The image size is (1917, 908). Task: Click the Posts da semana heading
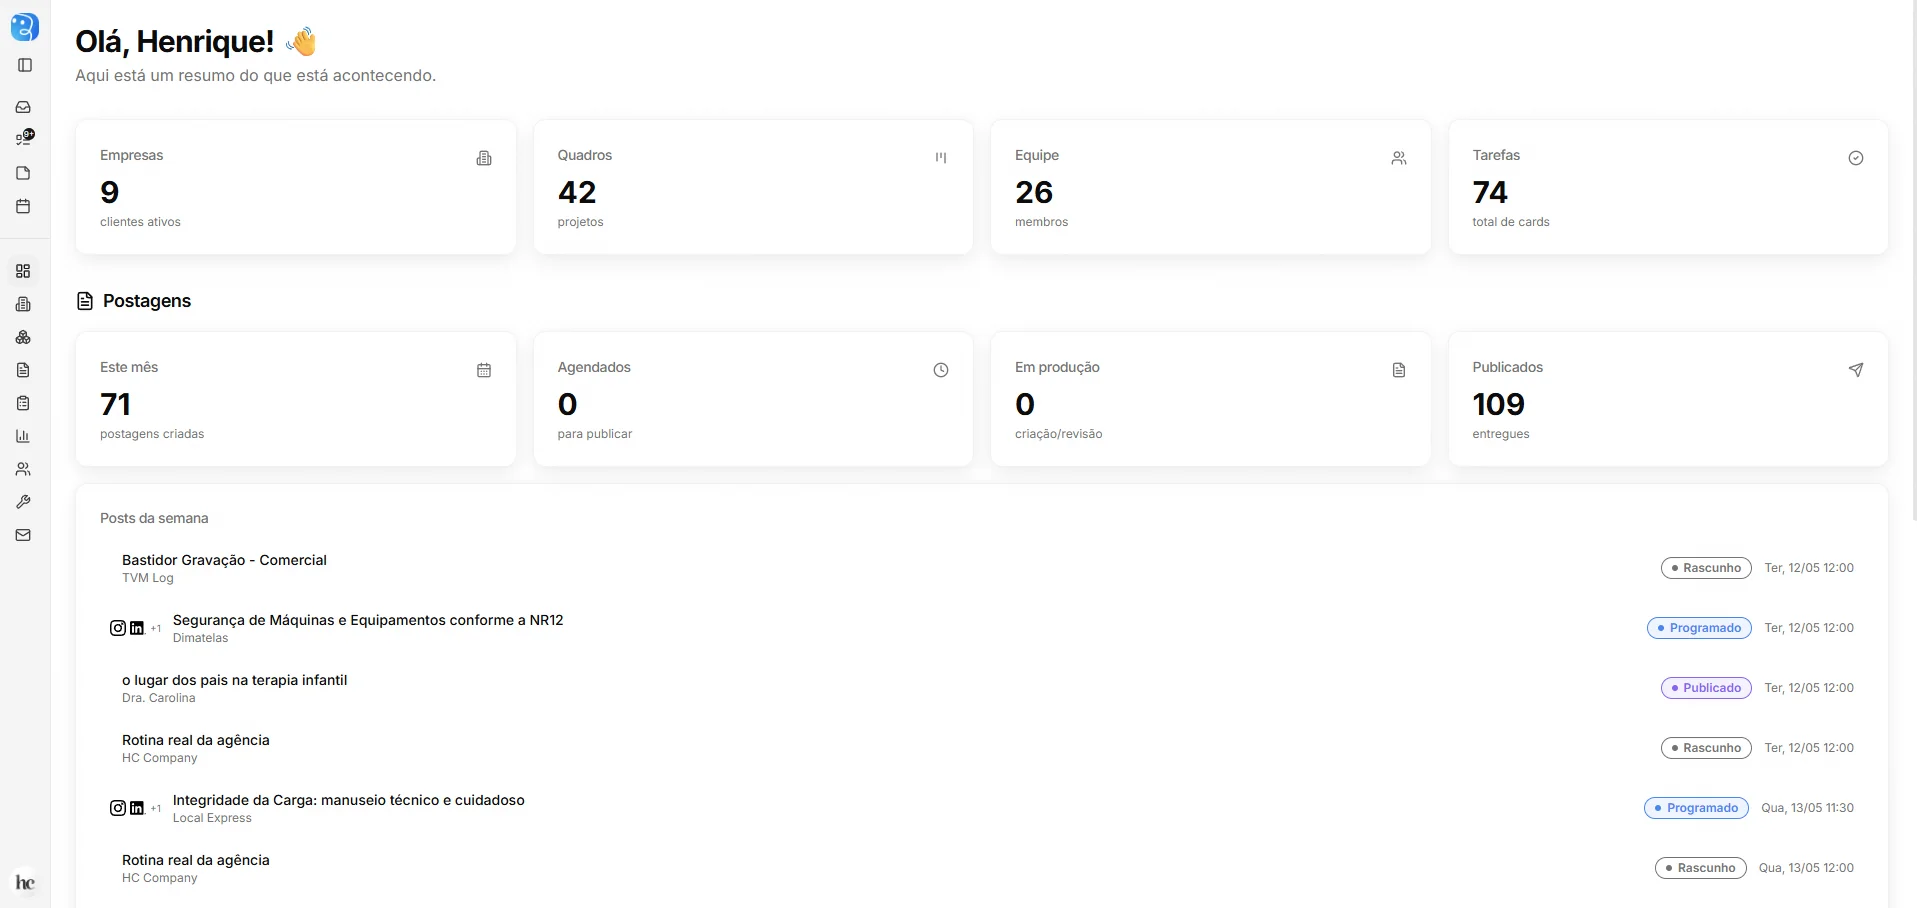coord(154,518)
